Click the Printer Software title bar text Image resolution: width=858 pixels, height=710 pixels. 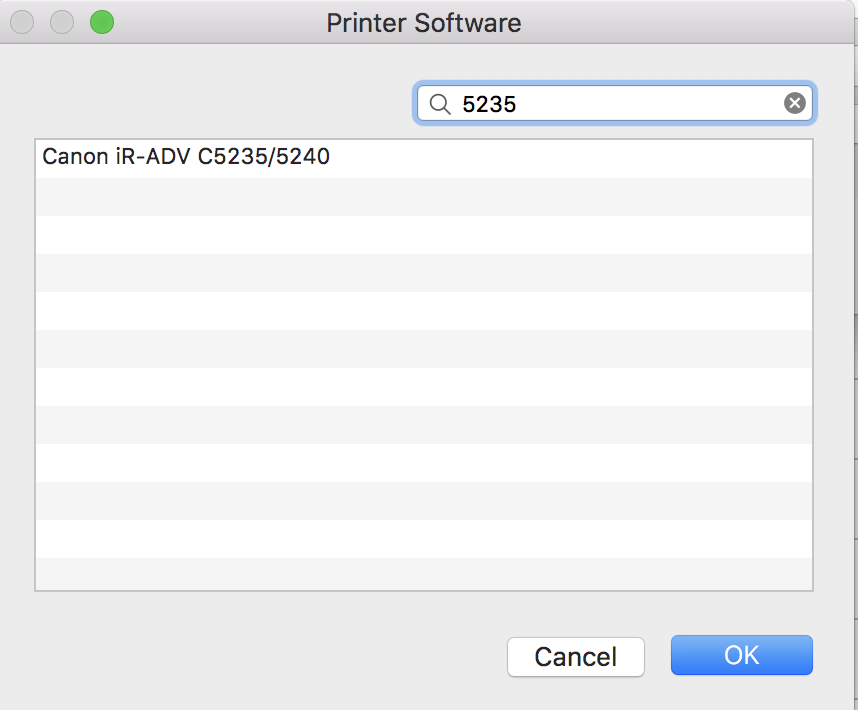tap(424, 23)
